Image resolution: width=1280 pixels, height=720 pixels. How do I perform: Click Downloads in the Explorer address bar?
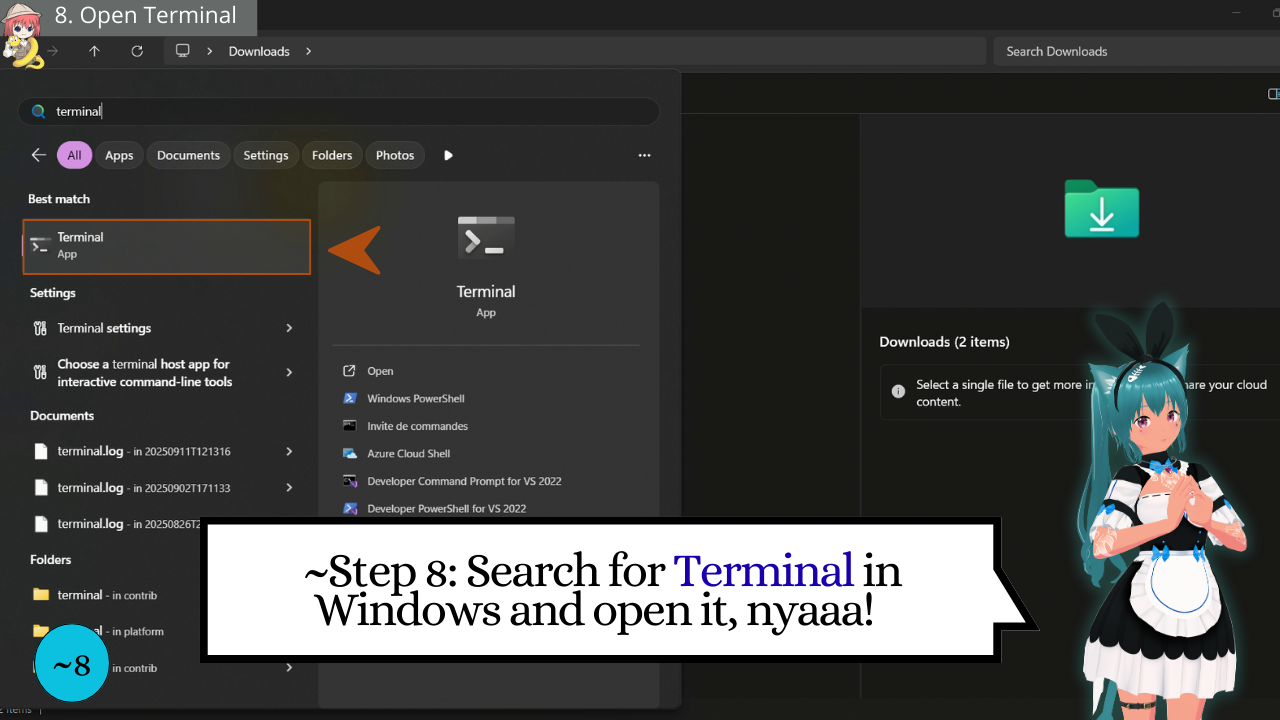click(x=259, y=51)
